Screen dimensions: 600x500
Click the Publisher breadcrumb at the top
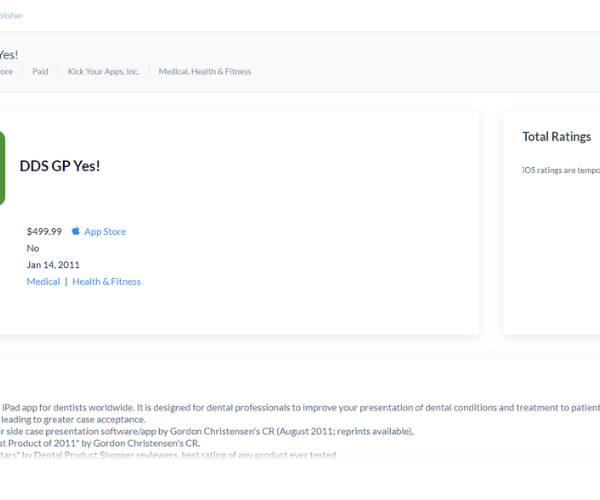coord(11,16)
